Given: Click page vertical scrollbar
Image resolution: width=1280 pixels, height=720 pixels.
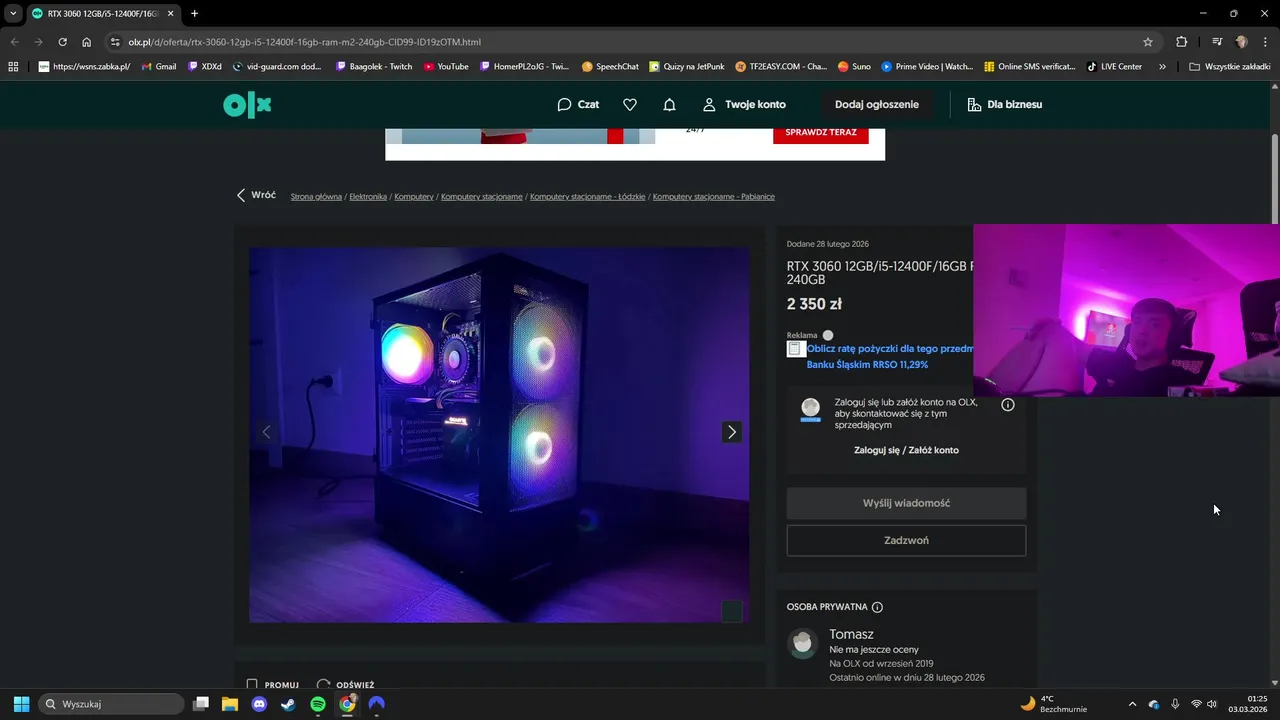Looking at the screenshot, I should [x=1275, y=180].
